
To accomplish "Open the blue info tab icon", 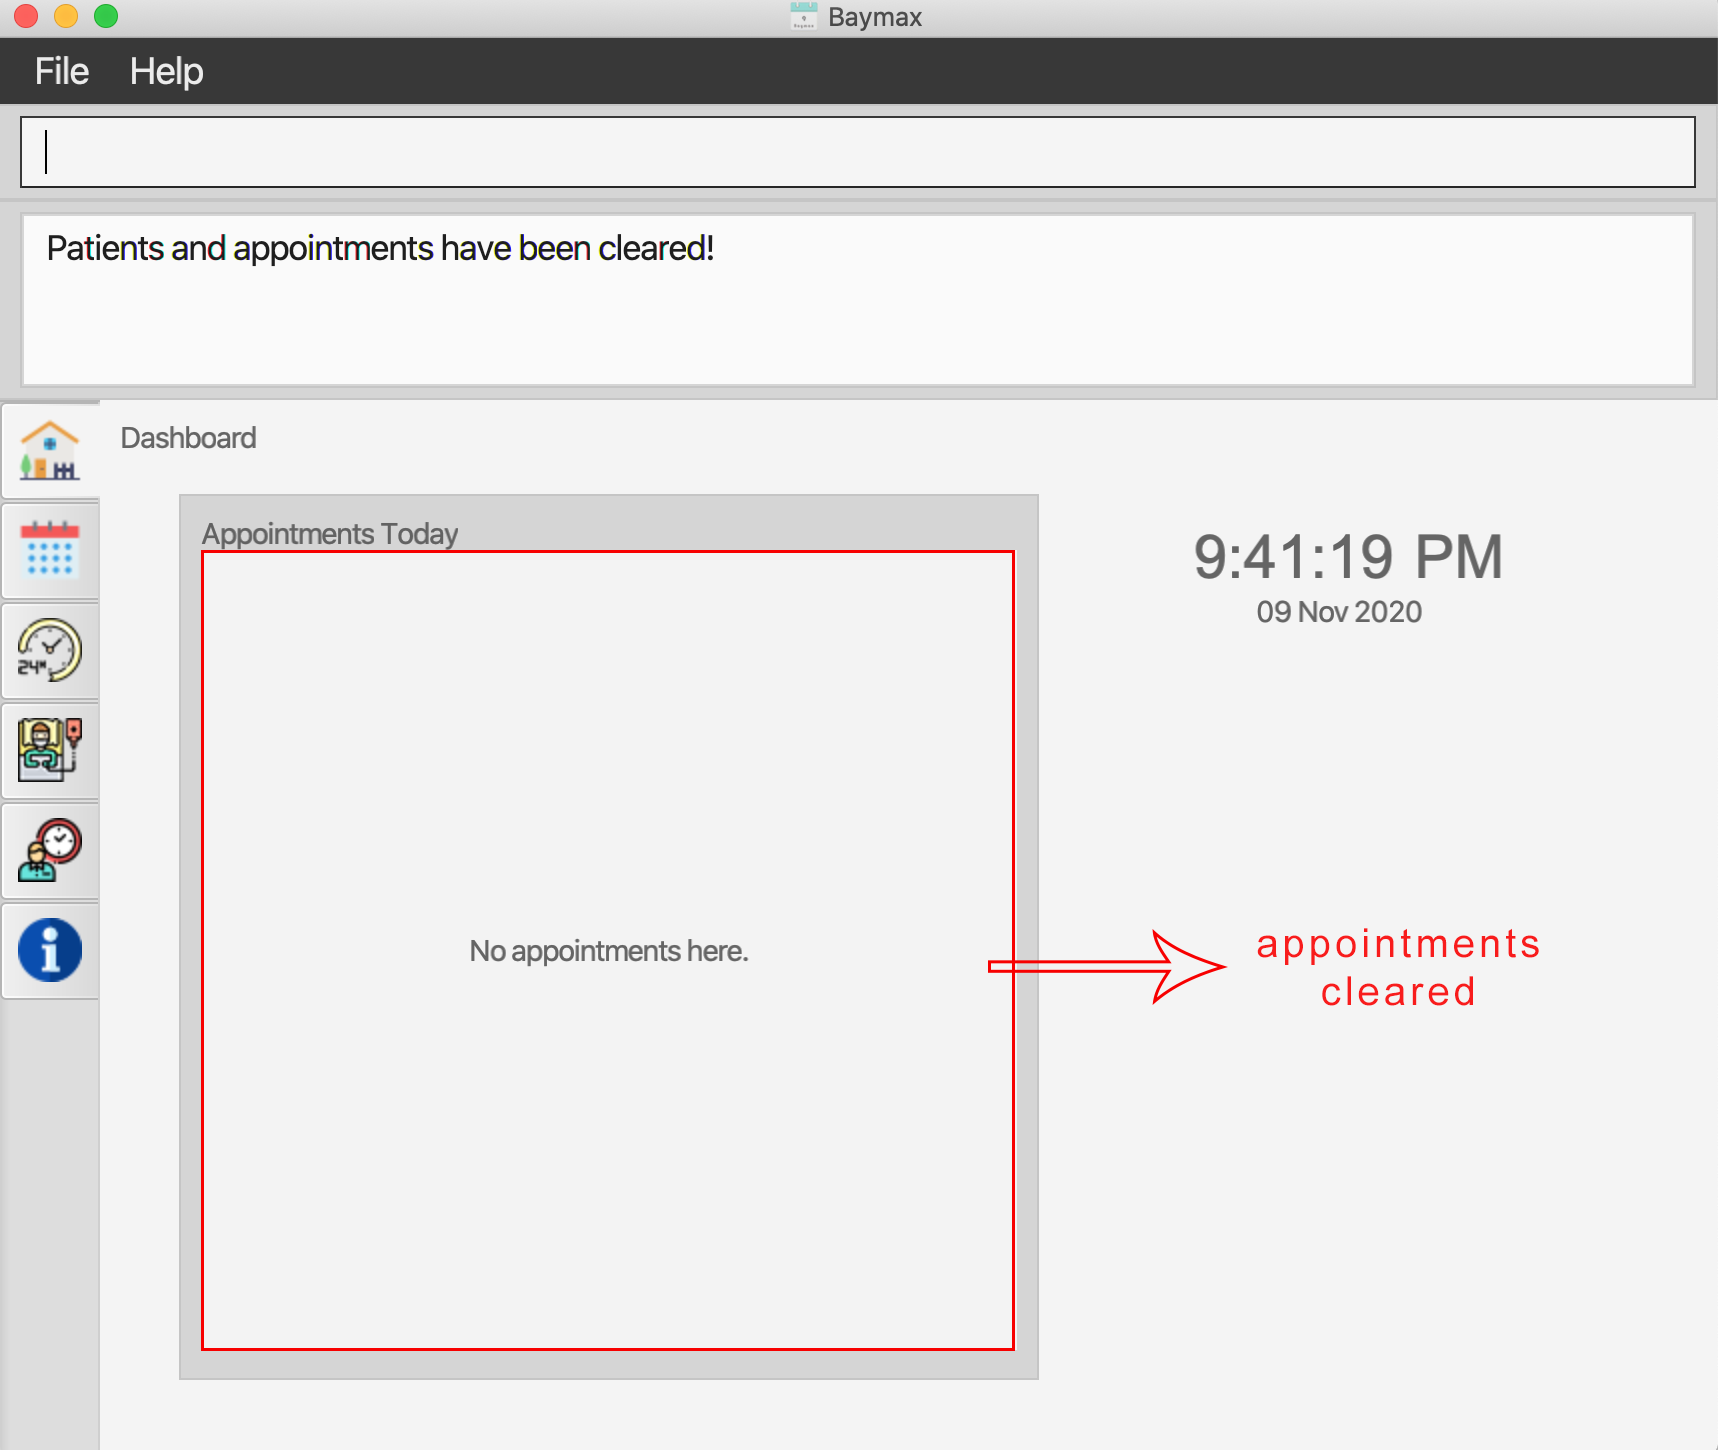I will pyautogui.click(x=49, y=950).
